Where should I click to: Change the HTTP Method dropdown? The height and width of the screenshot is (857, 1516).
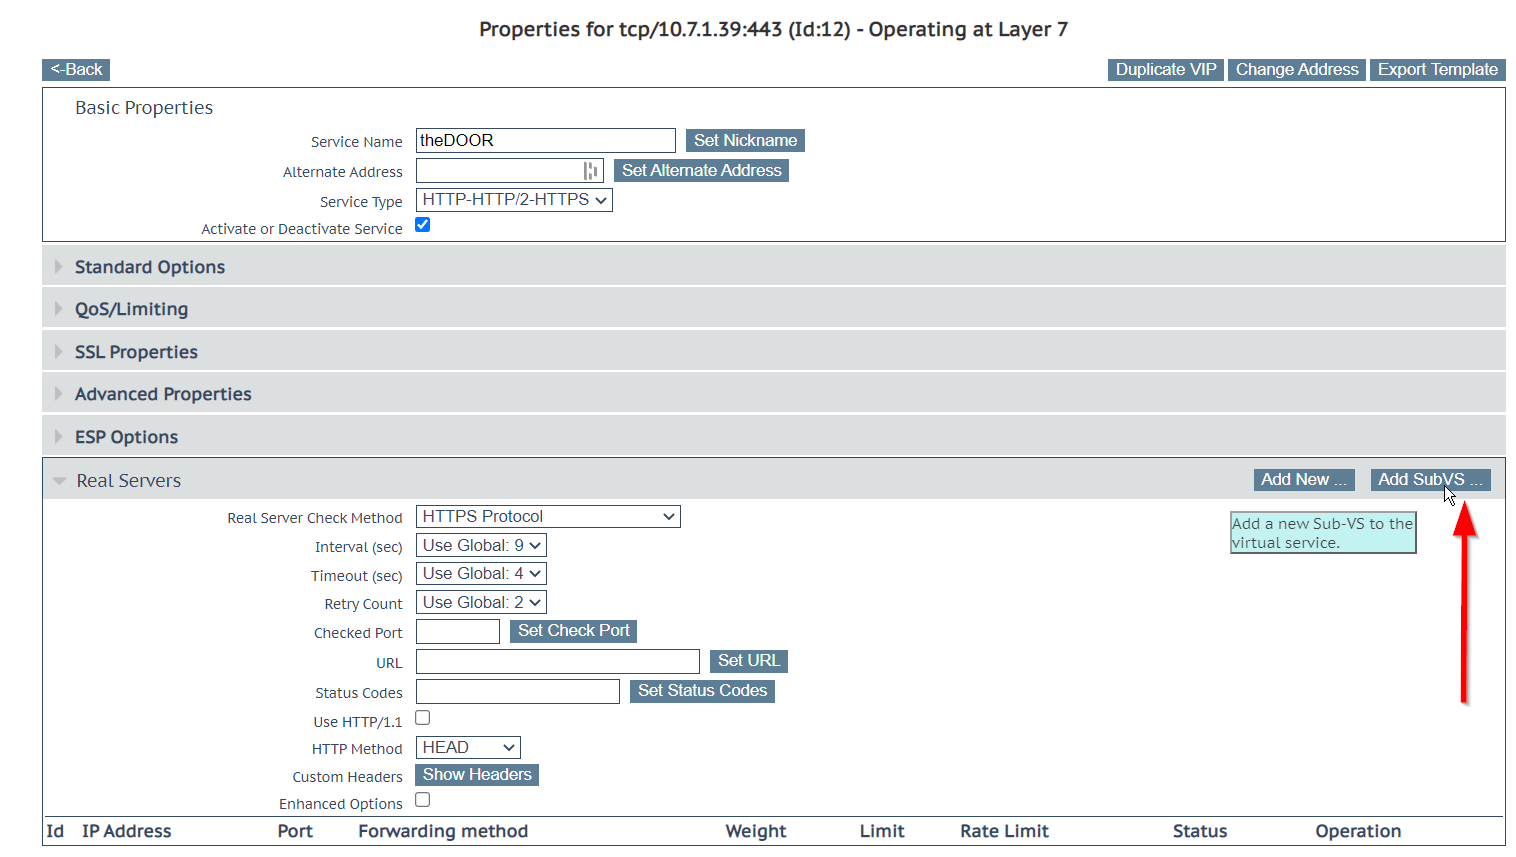point(468,748)
